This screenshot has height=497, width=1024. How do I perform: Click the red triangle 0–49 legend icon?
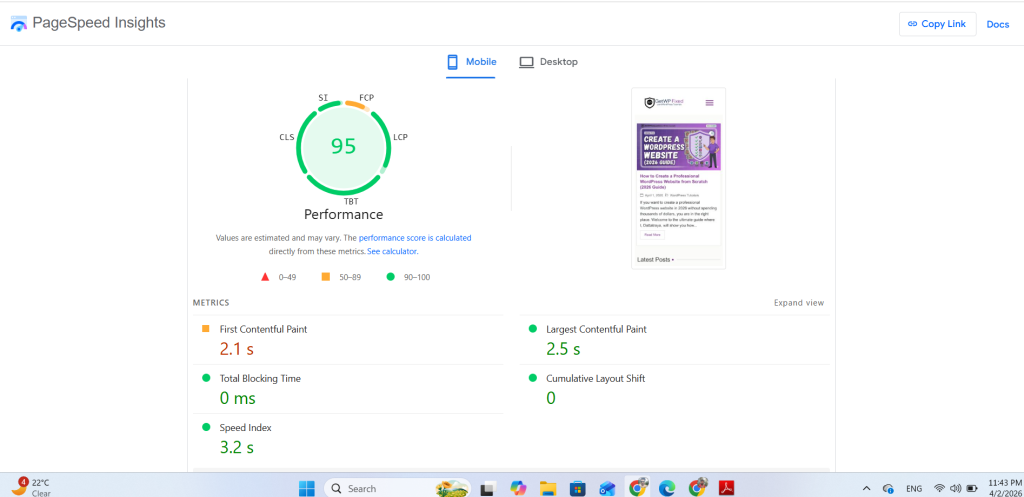point(265,277)
